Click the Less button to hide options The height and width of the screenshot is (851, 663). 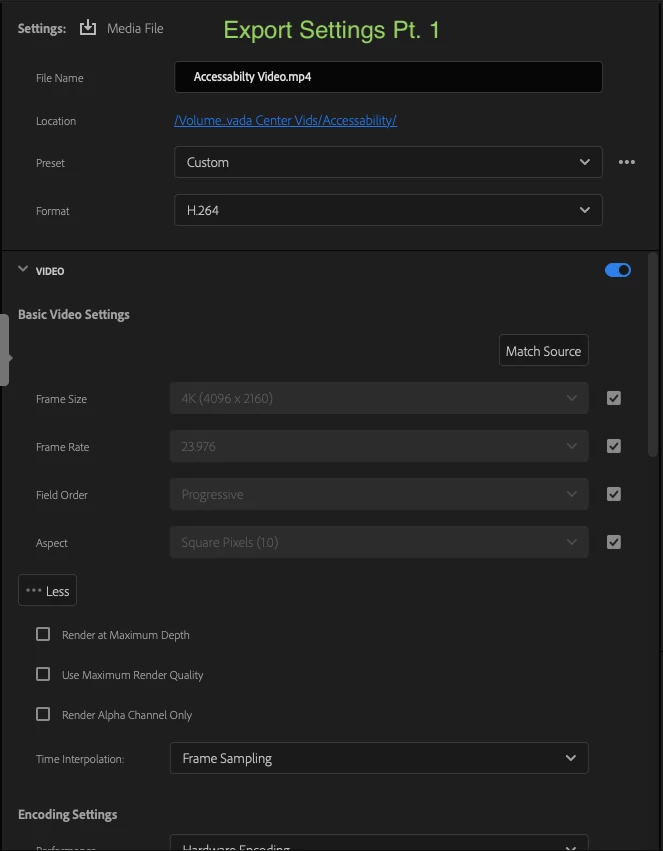coord(47,591)
